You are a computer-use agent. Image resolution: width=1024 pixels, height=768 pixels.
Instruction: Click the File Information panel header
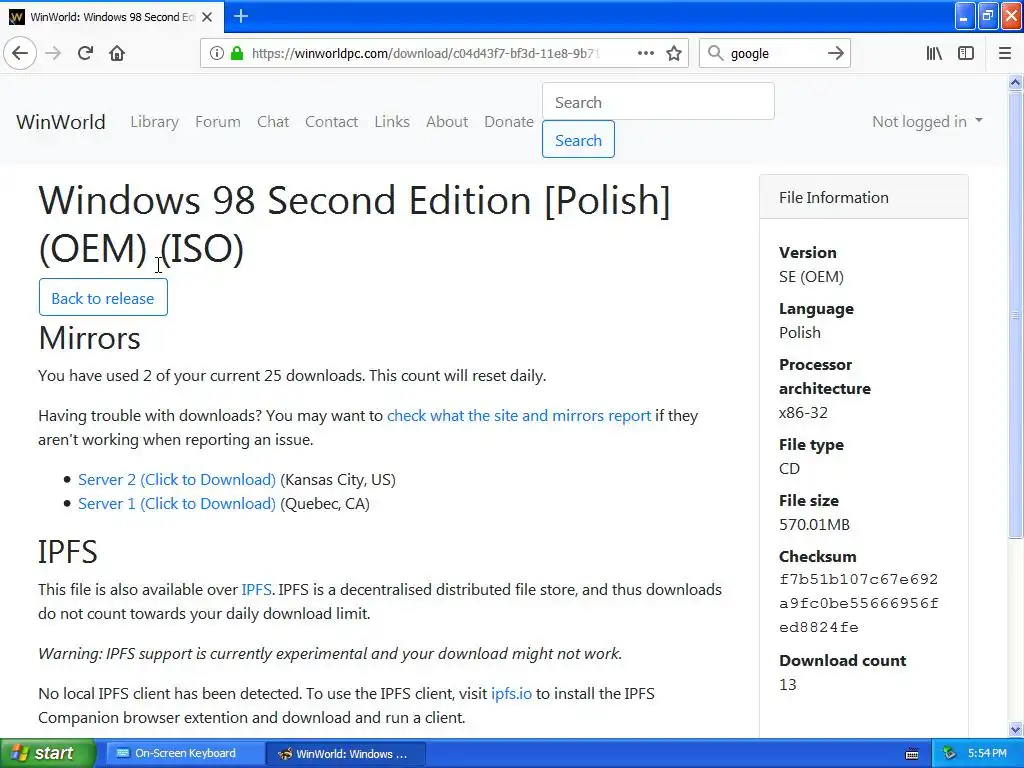(x=863, y=197)
